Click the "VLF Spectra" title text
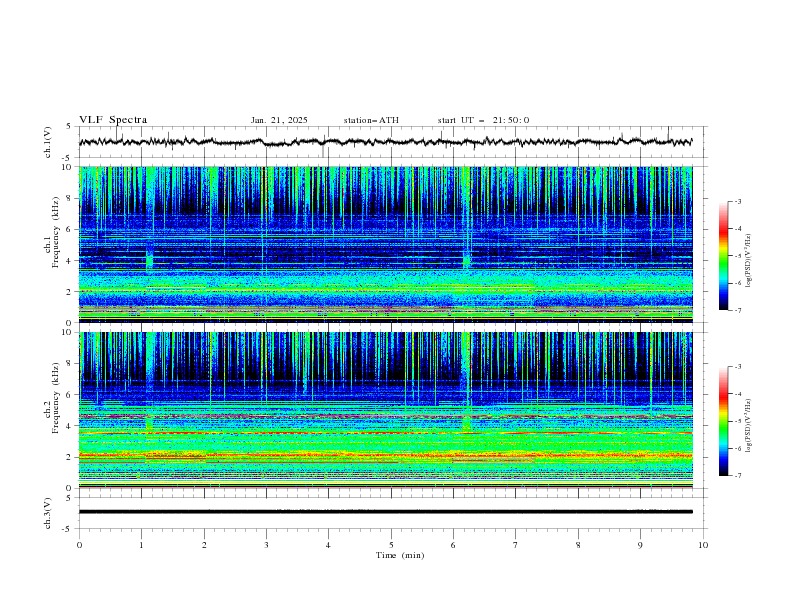The image size is (792, 612). pyautogui.click(x=113, y=120)
